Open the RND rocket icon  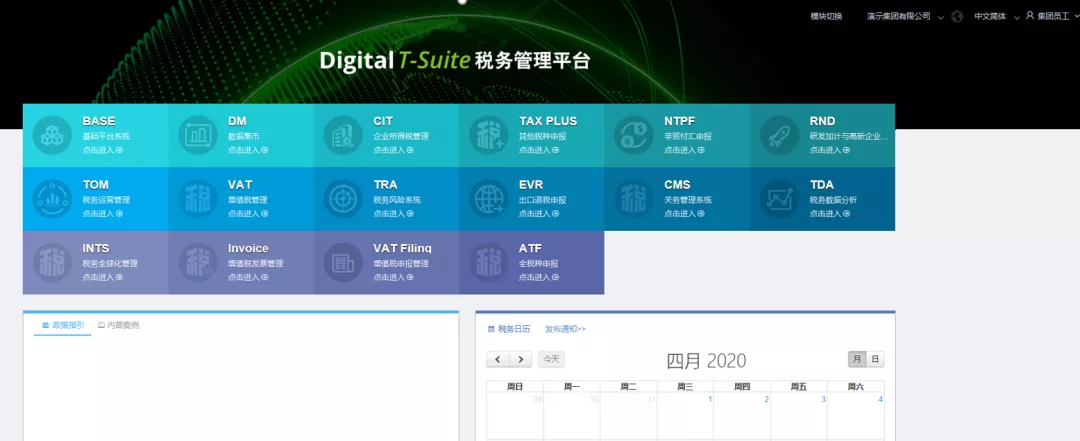click(780, 135)
